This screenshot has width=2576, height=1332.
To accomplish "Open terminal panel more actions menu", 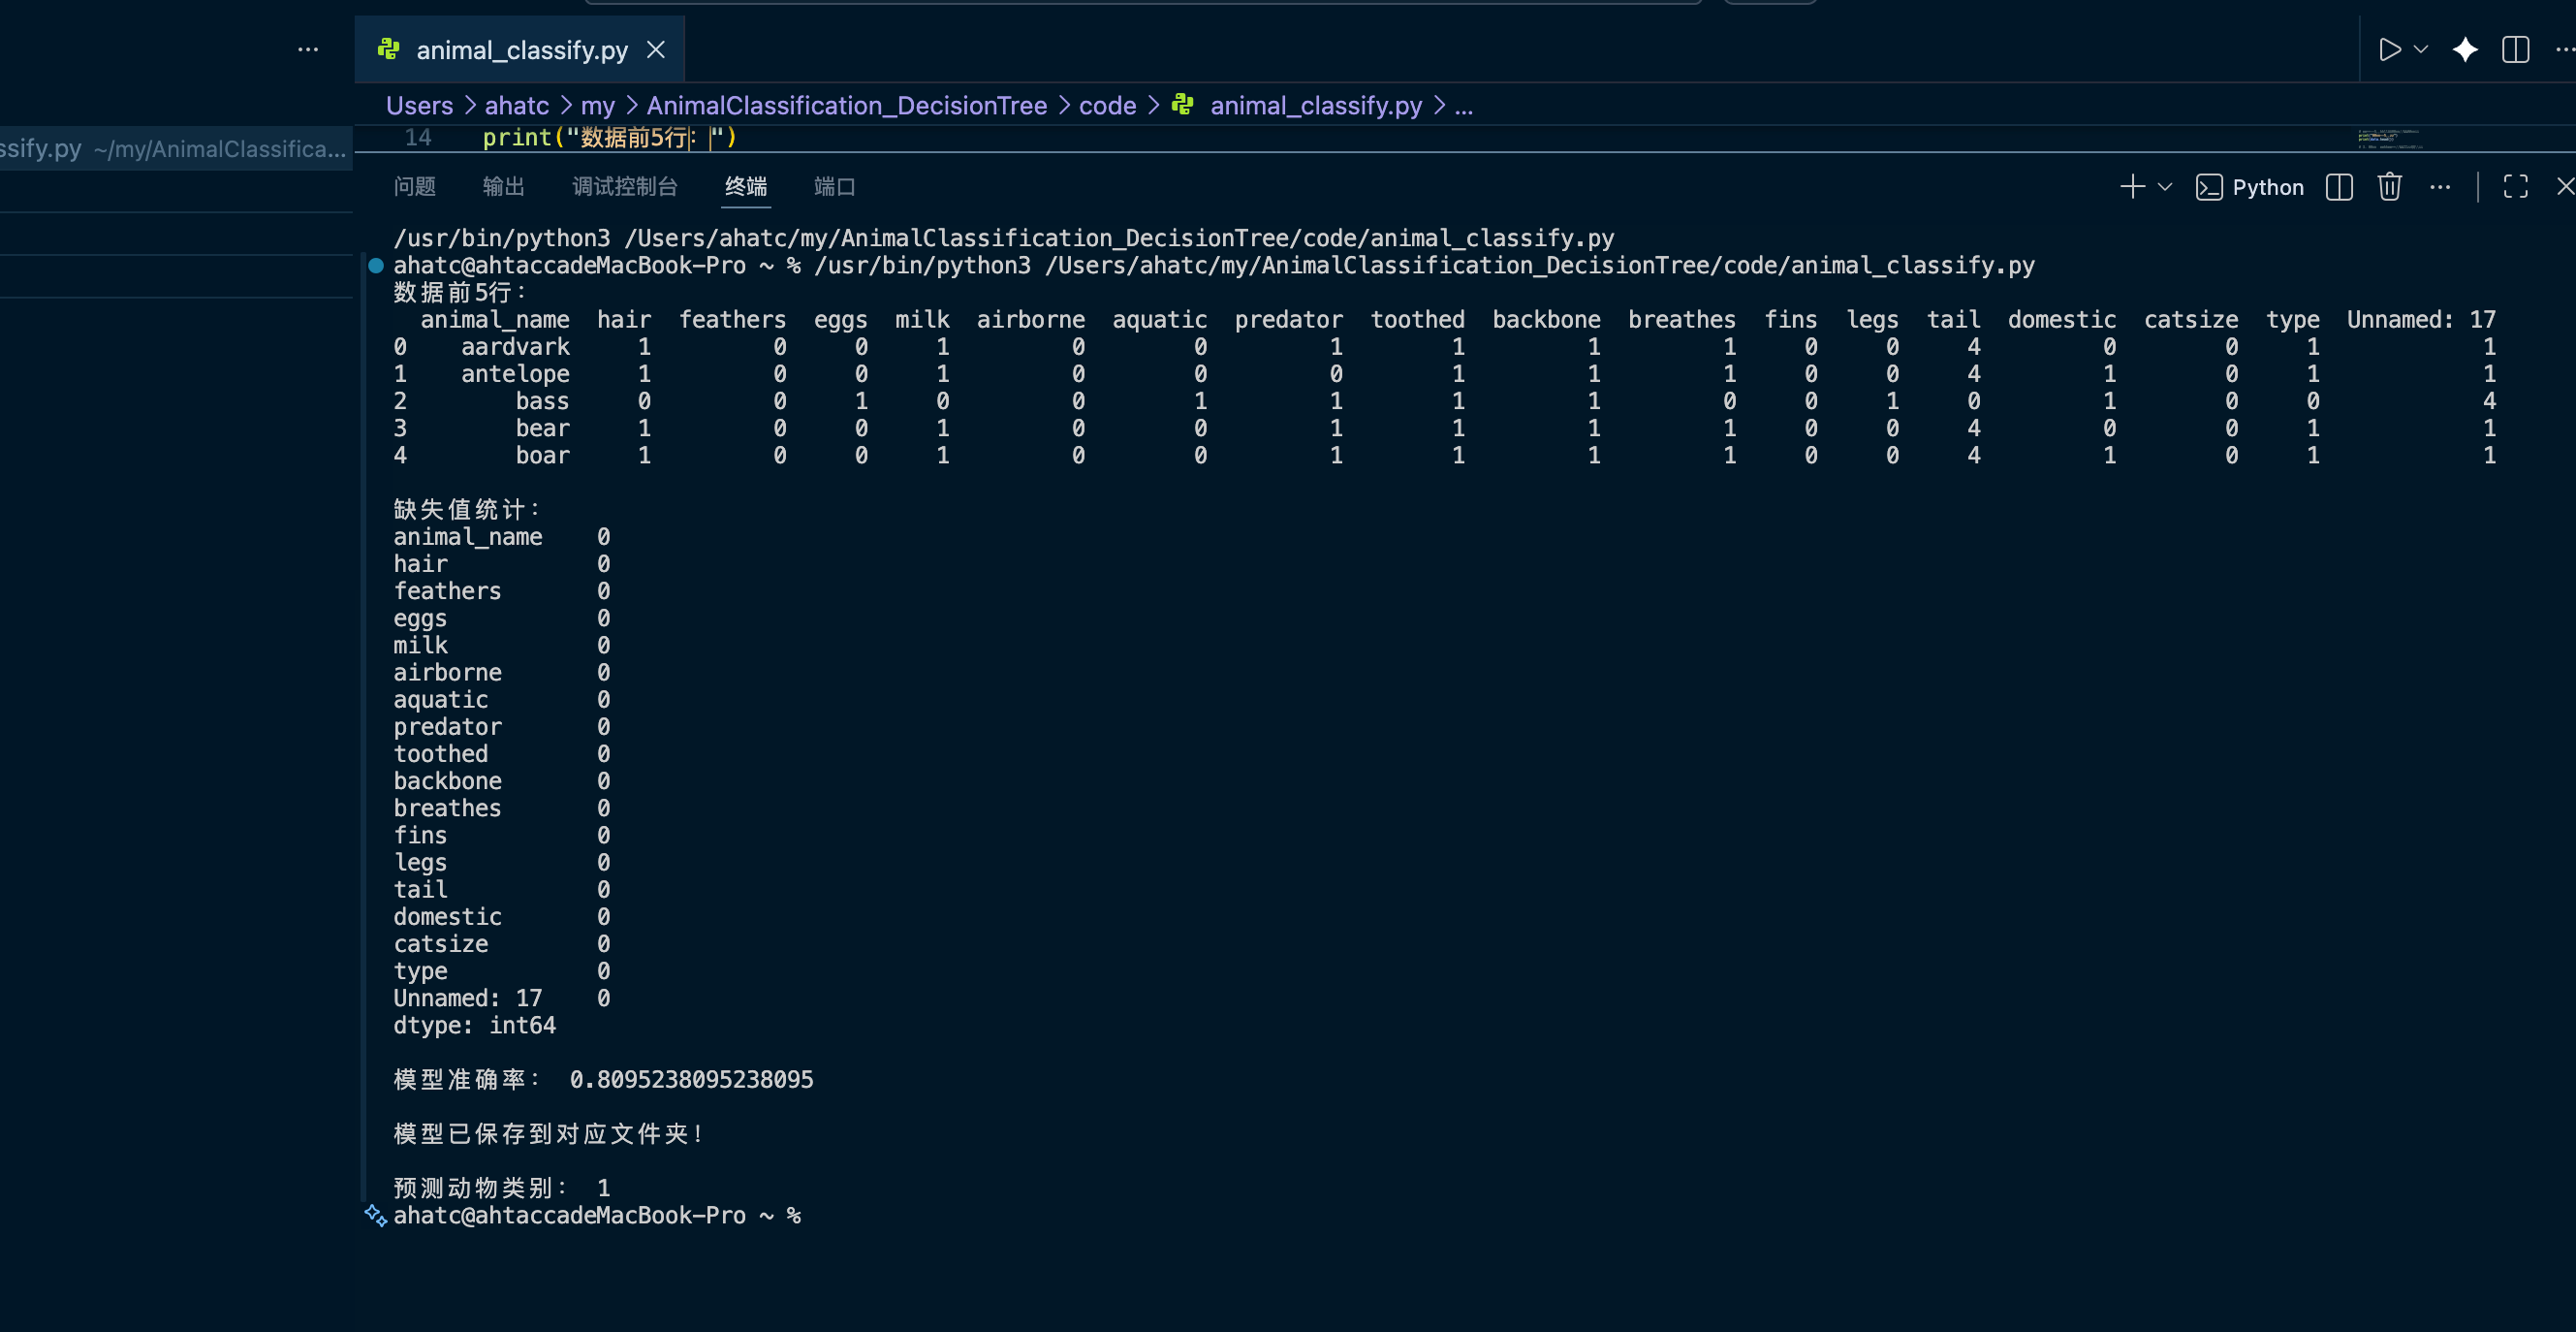I will 2440,187.
